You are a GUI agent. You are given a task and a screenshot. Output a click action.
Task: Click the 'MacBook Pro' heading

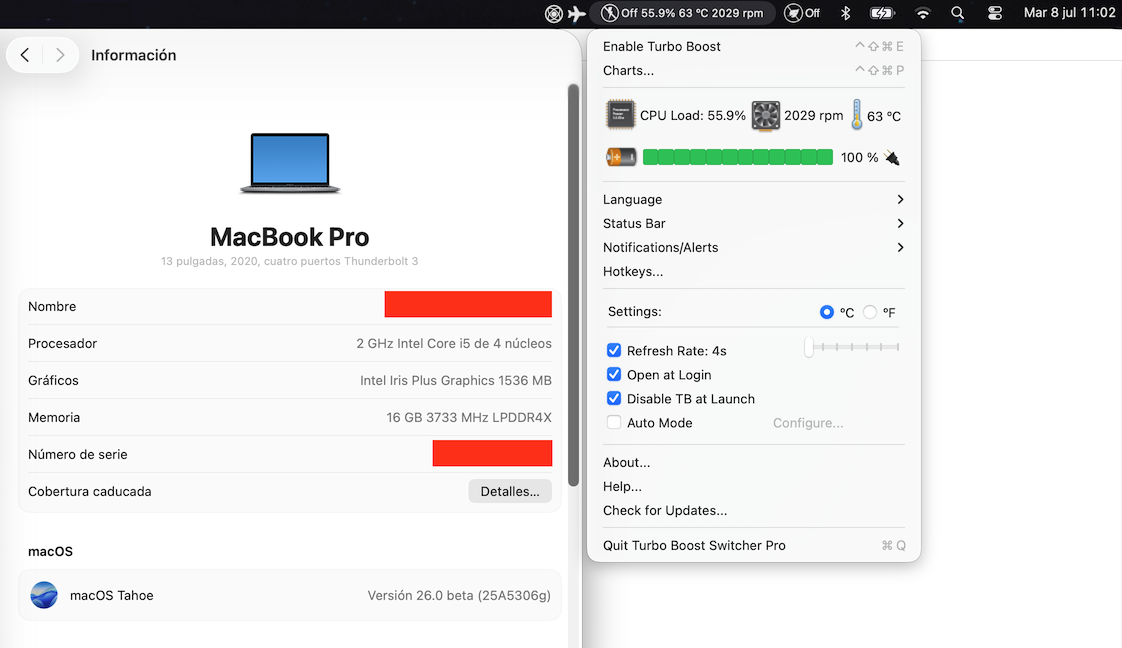[290, 237]
